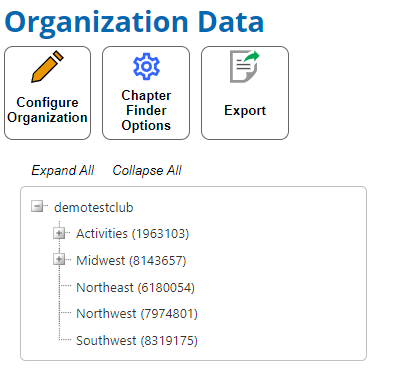The image size is (411, 370).
Task: Expand the Midwest (8143657) node
Action: [x=59, y=259]
